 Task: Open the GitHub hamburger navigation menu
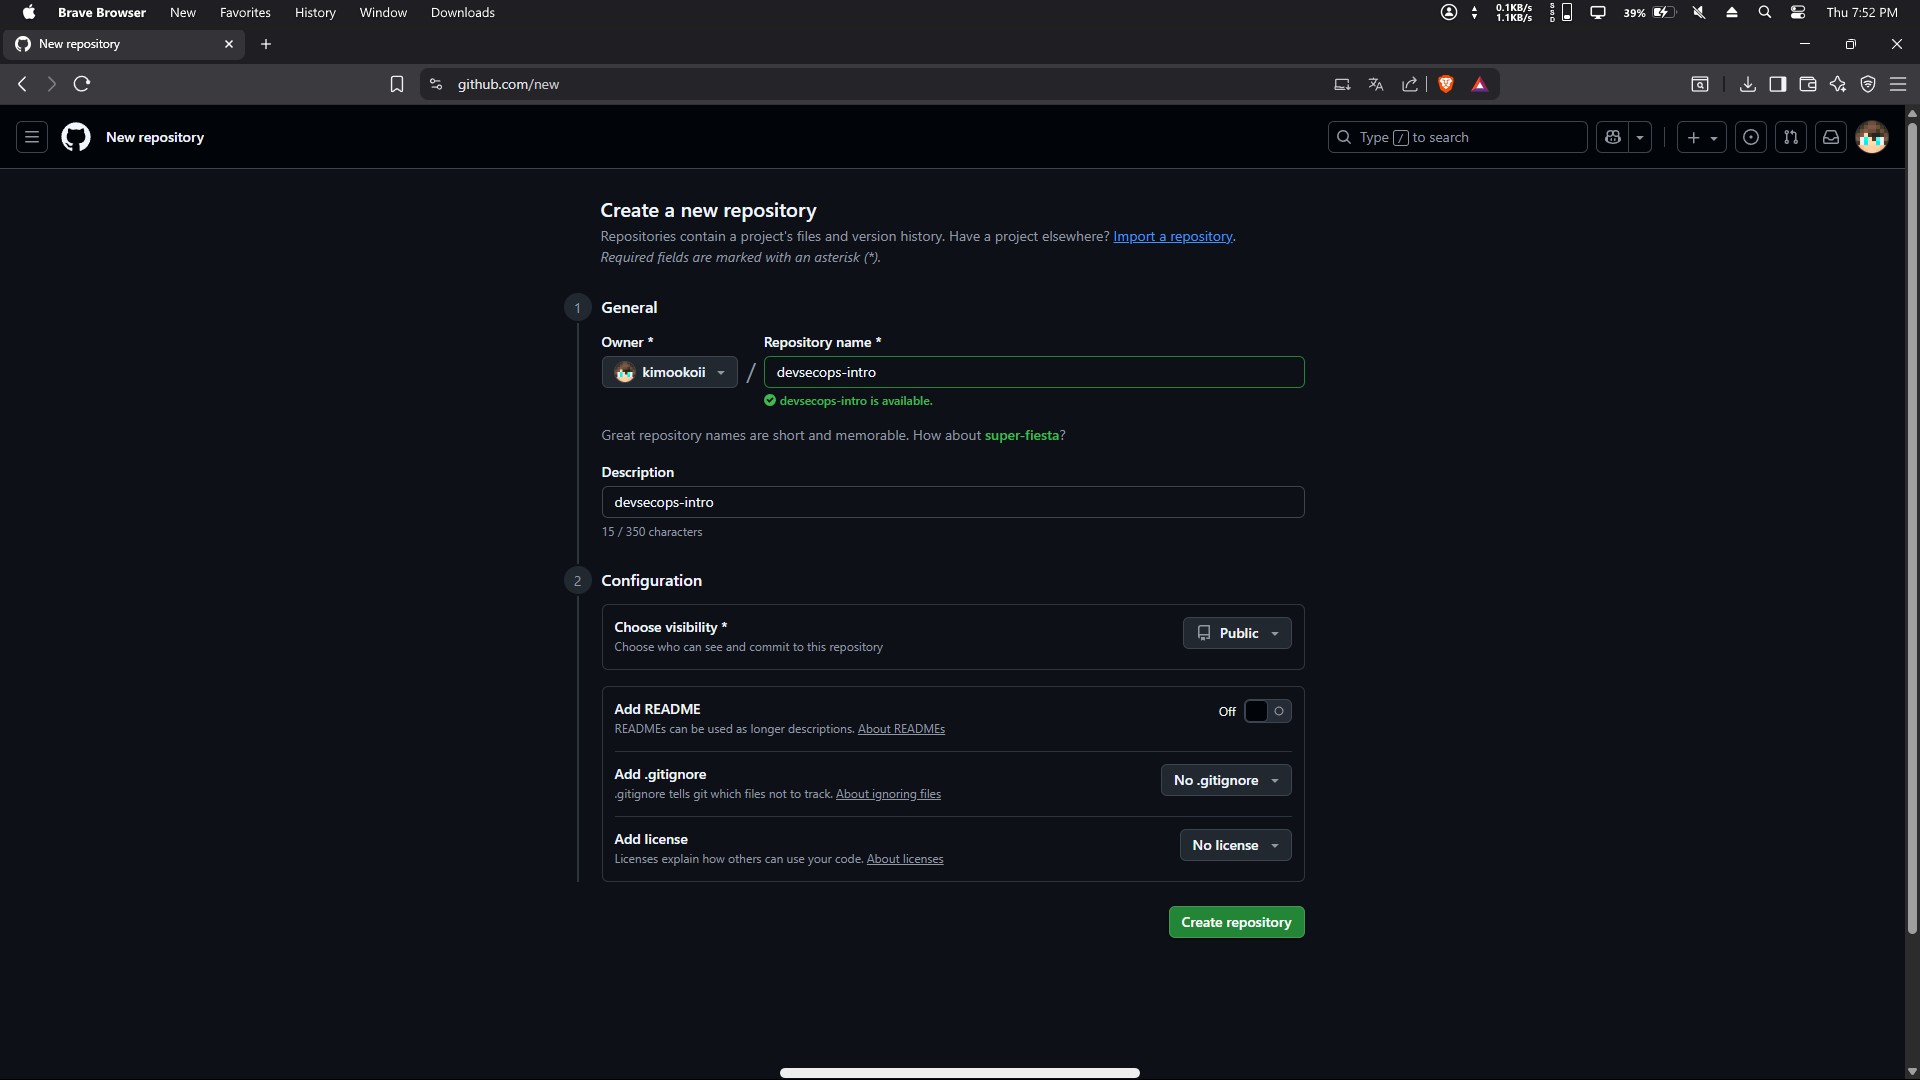click(x=32, y=137)
